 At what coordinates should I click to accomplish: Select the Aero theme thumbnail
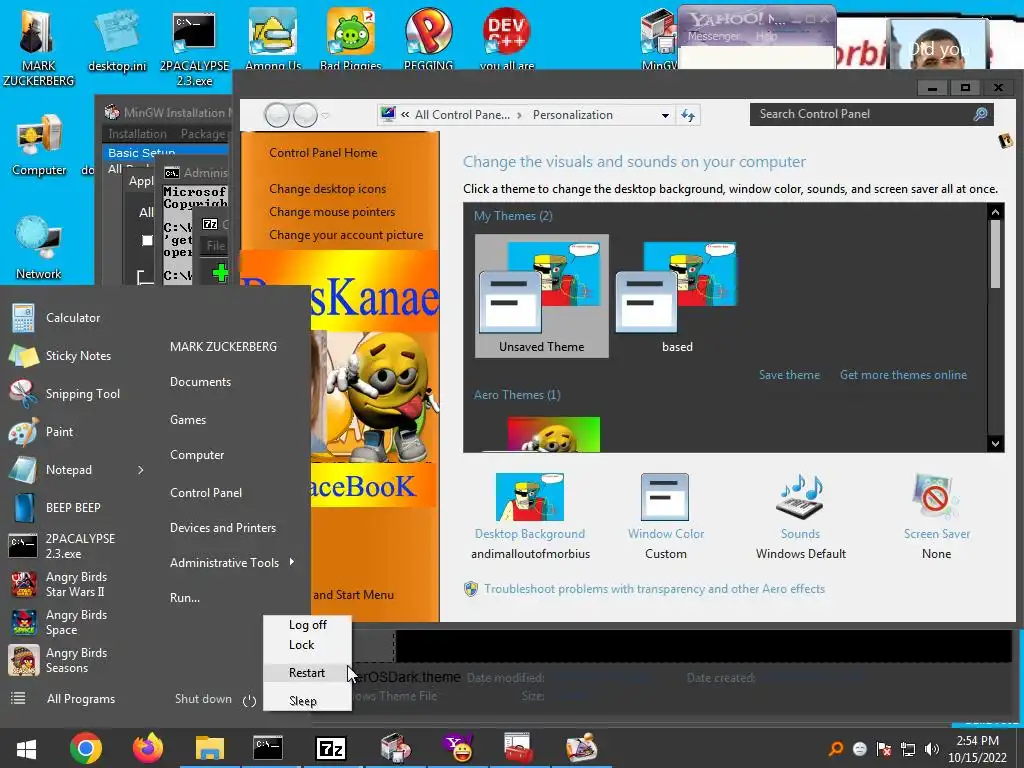(x=553, y=434)
